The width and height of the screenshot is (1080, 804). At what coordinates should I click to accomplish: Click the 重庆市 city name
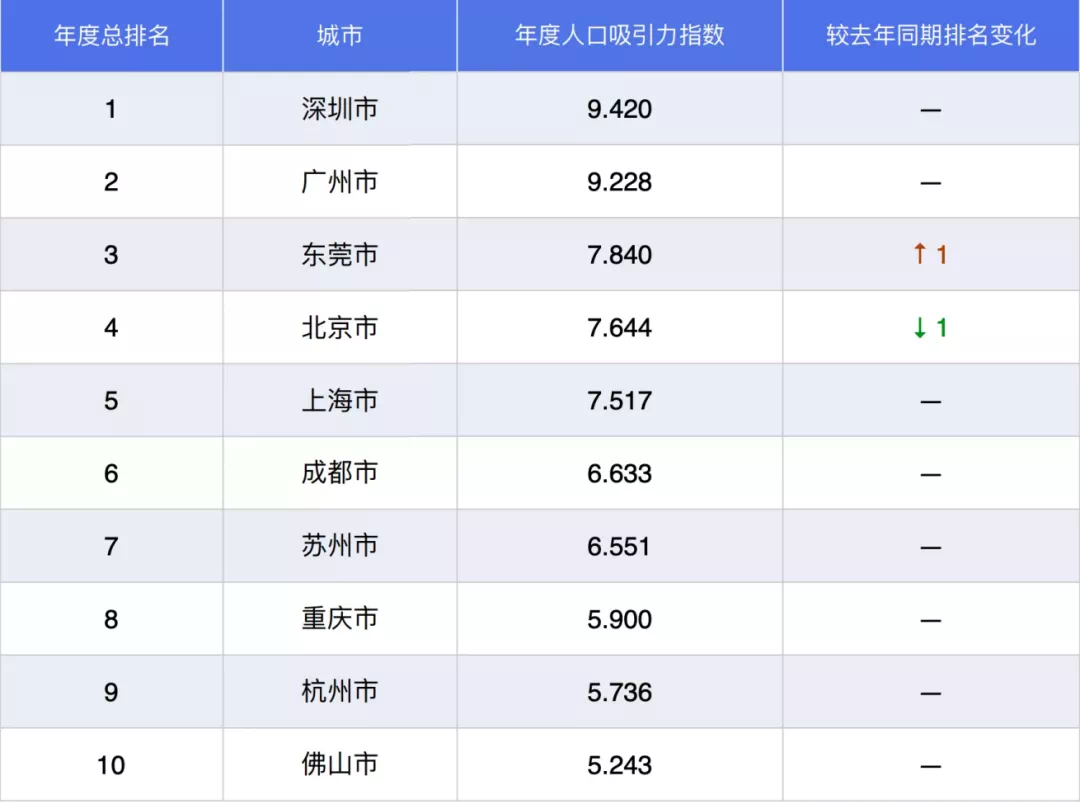(340, 619)
